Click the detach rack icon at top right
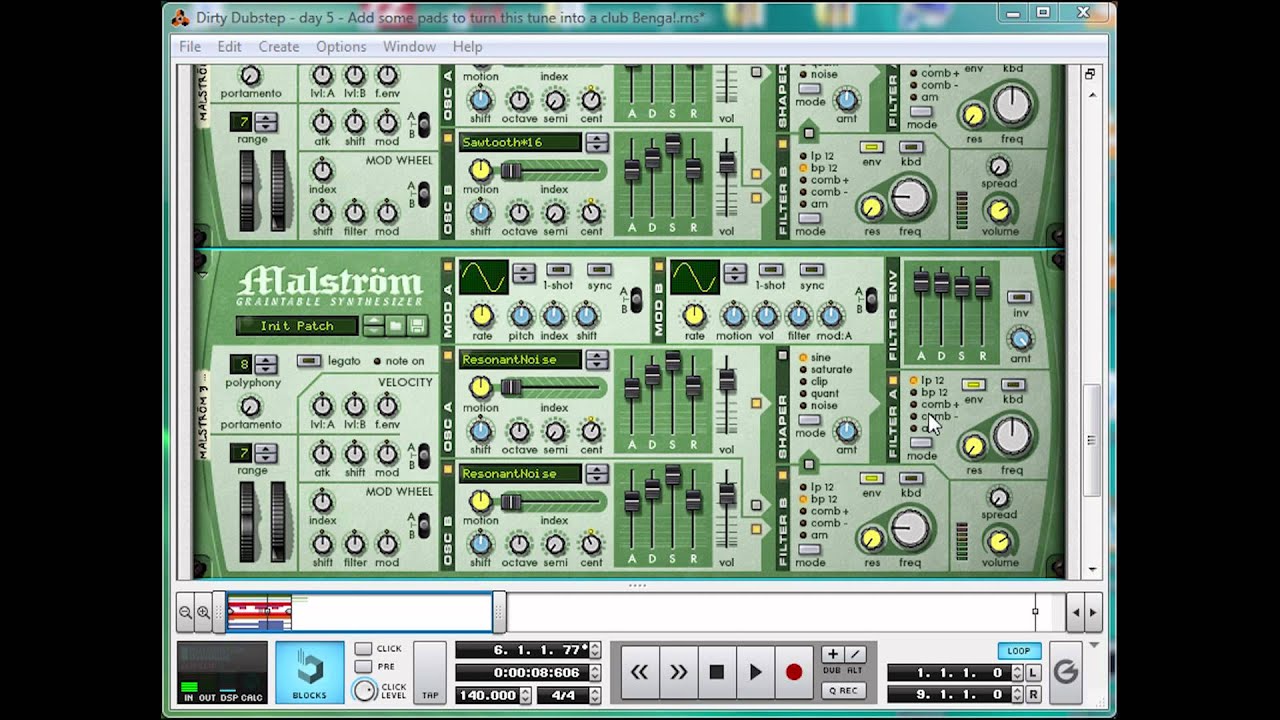The image size is (1280, 720). click(1090, 74)
